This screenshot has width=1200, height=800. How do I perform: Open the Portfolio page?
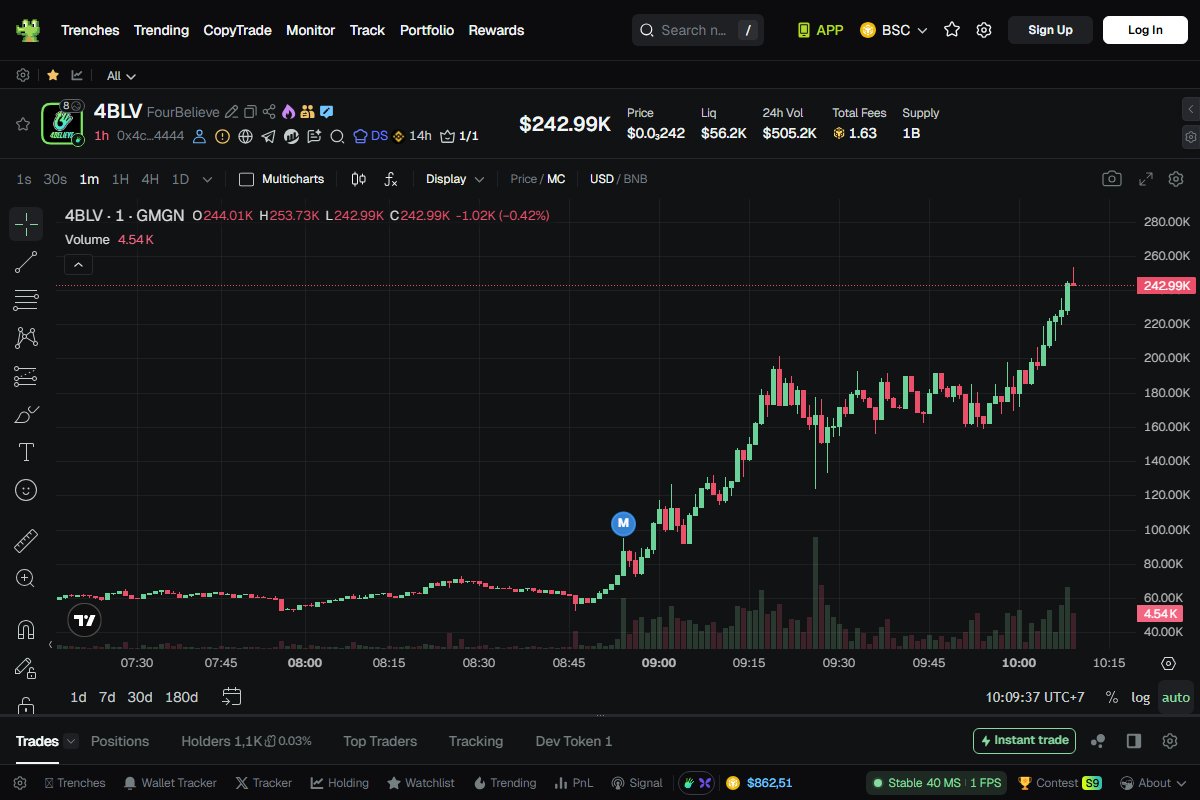point(427,30)
